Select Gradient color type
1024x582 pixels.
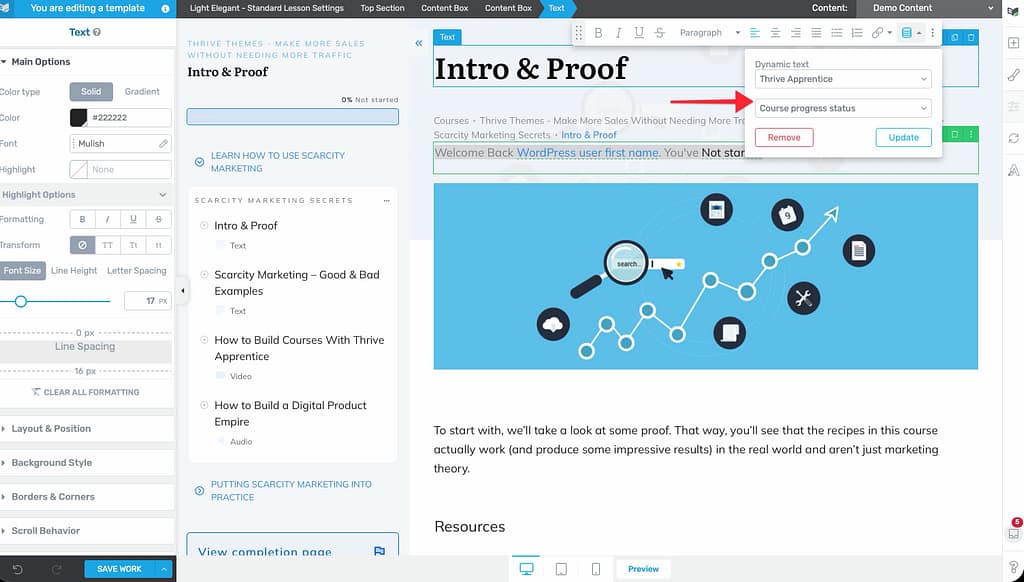[x=142, y=91]
